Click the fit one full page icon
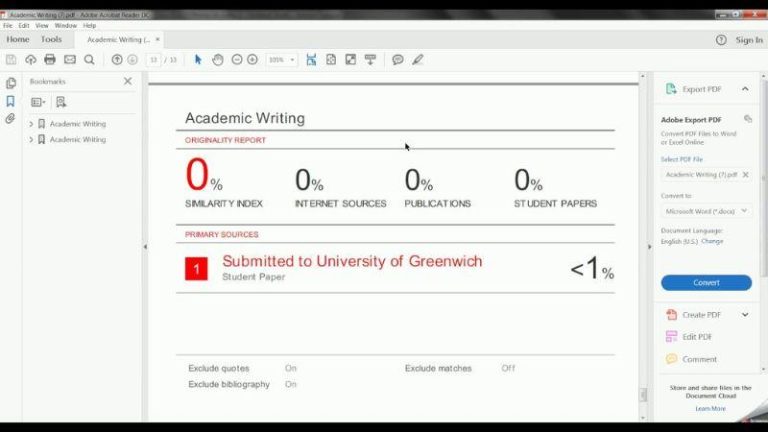 (331, 60)
